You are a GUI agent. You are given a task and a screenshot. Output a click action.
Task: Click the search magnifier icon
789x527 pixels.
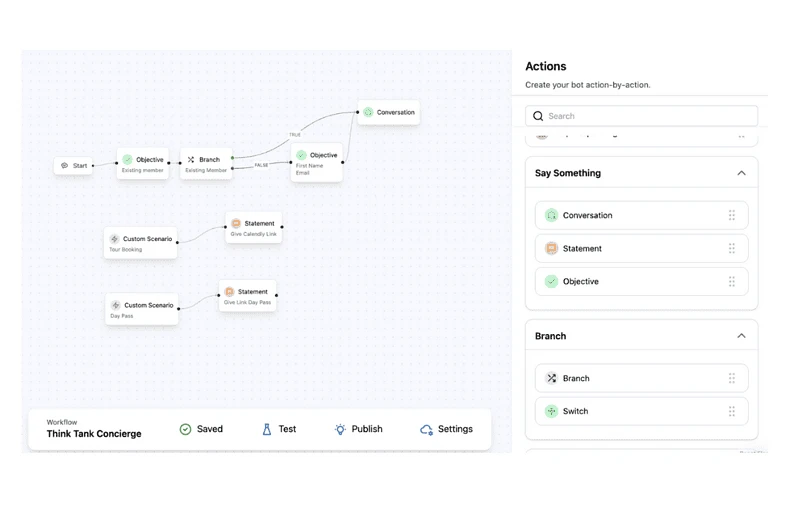538,116
